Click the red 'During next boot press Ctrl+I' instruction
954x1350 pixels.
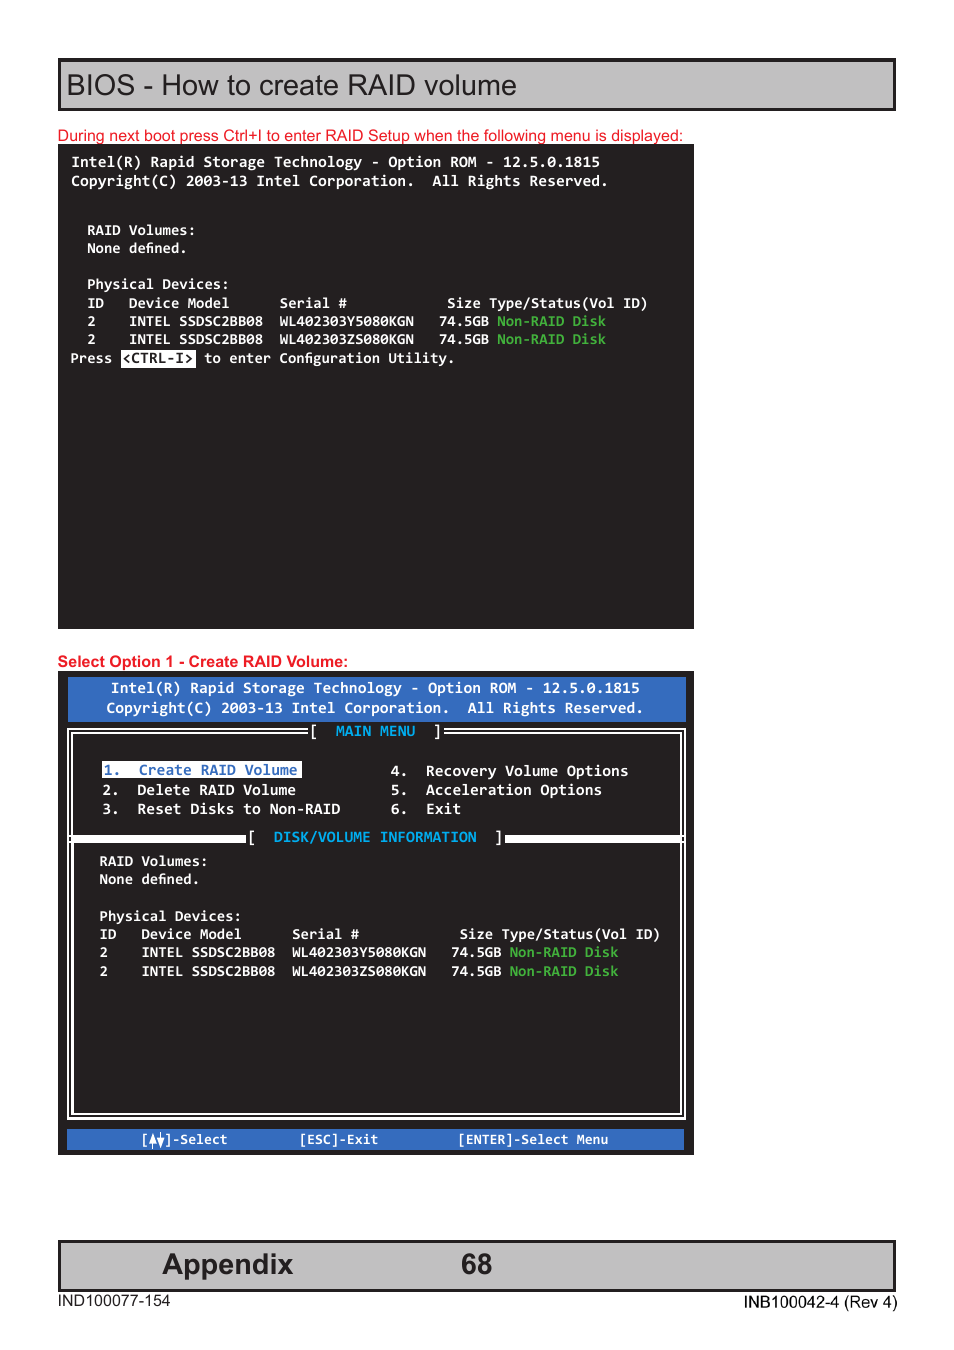(x=370, y=135)
